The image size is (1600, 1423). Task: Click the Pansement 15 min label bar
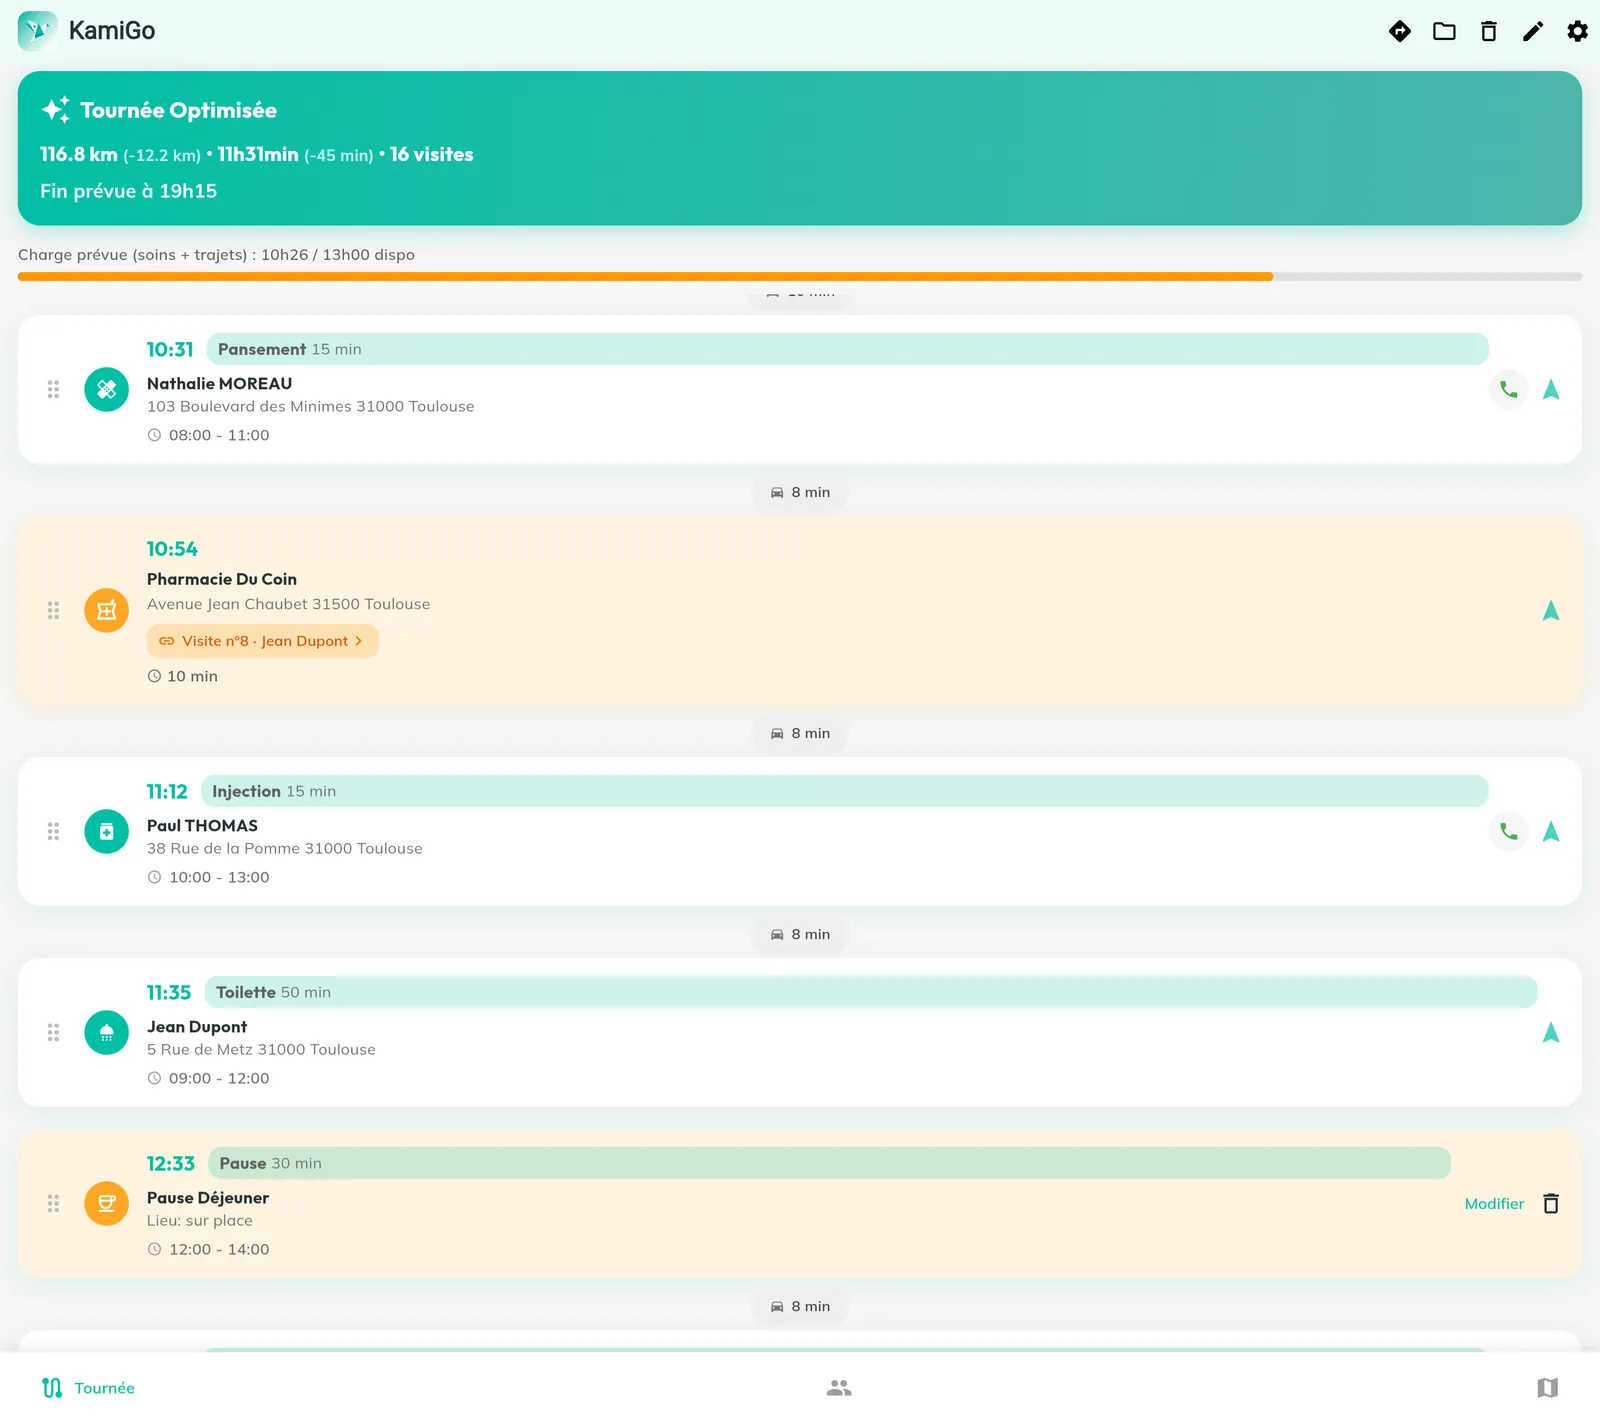(847, 350)
